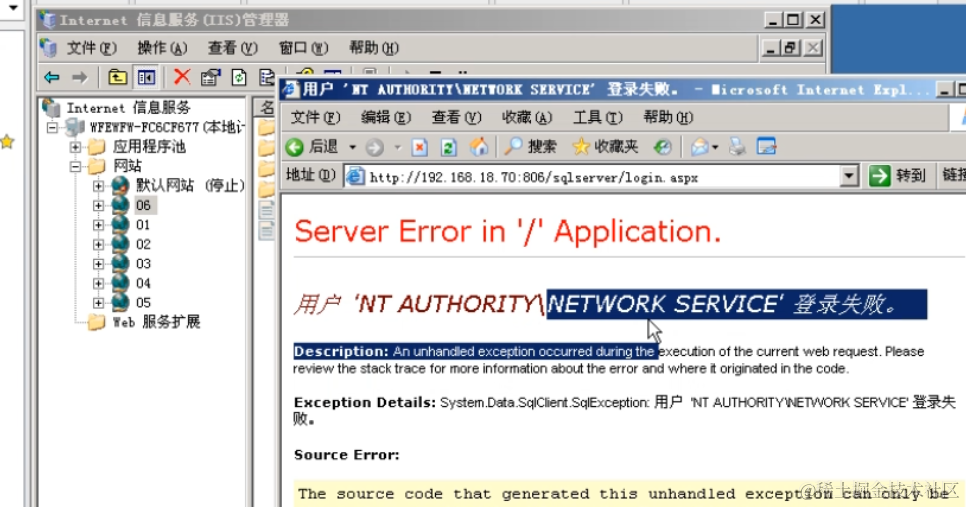Viewport: 966px width, 507px height.
Task: Click the forward arrow in IIS Manager toolbar
Action: (x=79, y=77)
